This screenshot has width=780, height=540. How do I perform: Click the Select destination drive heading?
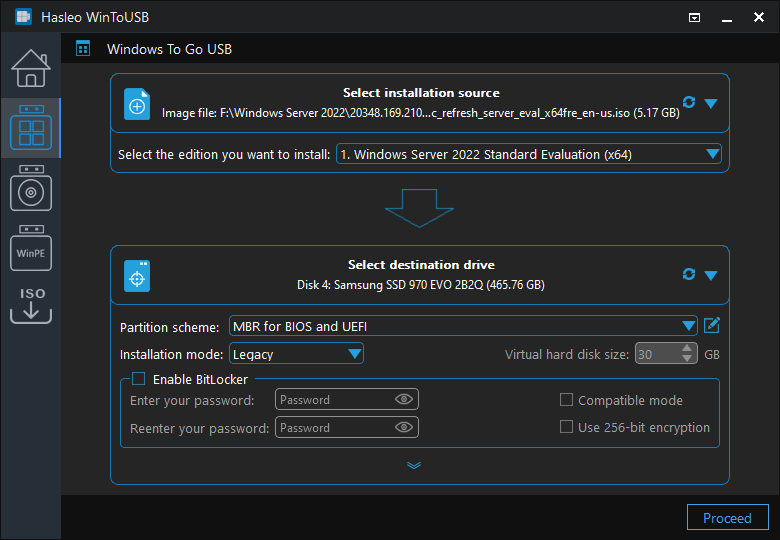click(421, 265)
